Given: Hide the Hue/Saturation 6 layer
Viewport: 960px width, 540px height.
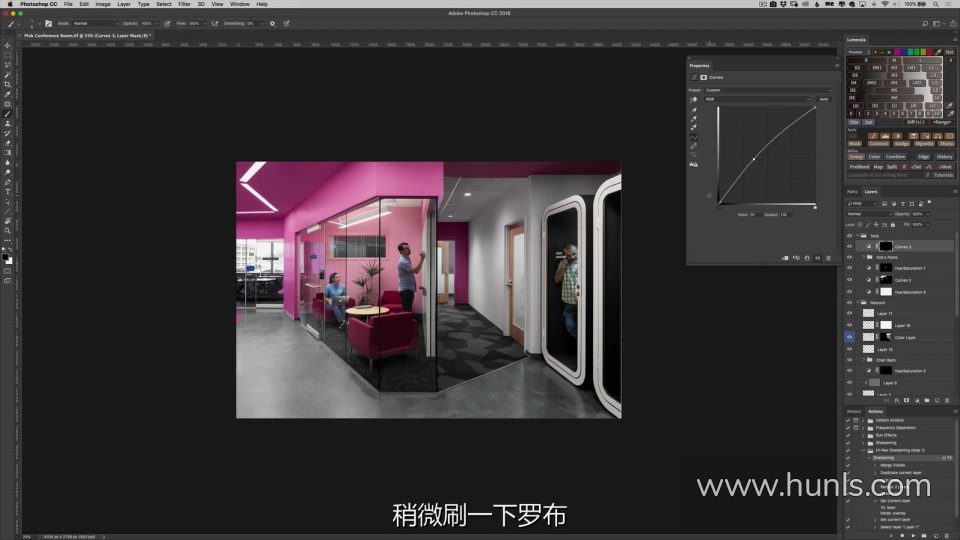Looking at the screenshot, I should tap(849, 291).
